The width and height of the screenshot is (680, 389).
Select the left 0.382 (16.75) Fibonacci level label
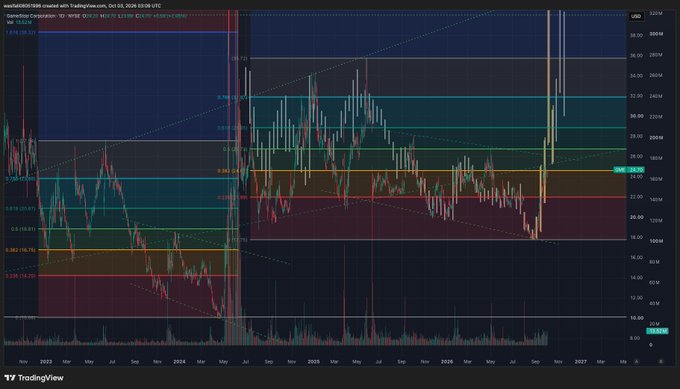20,250
